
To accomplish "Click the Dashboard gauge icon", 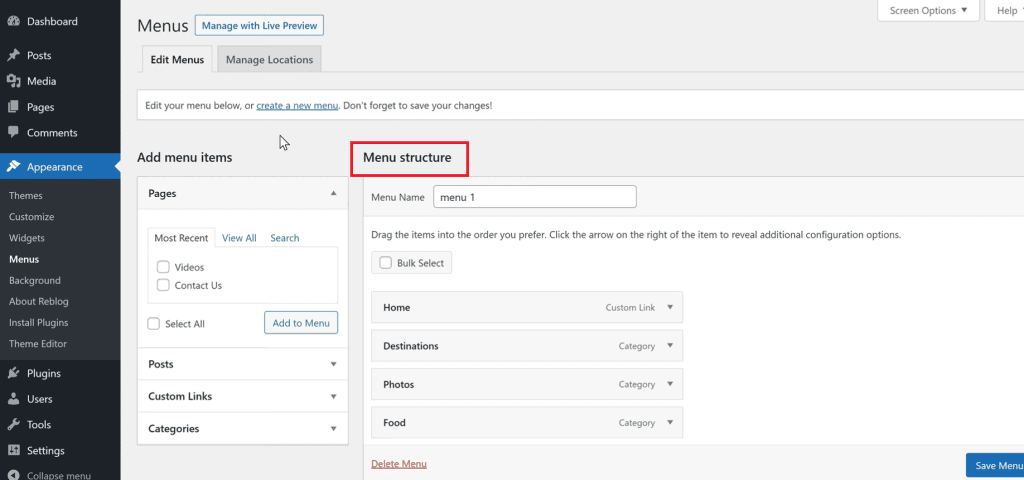I will 13,22.
